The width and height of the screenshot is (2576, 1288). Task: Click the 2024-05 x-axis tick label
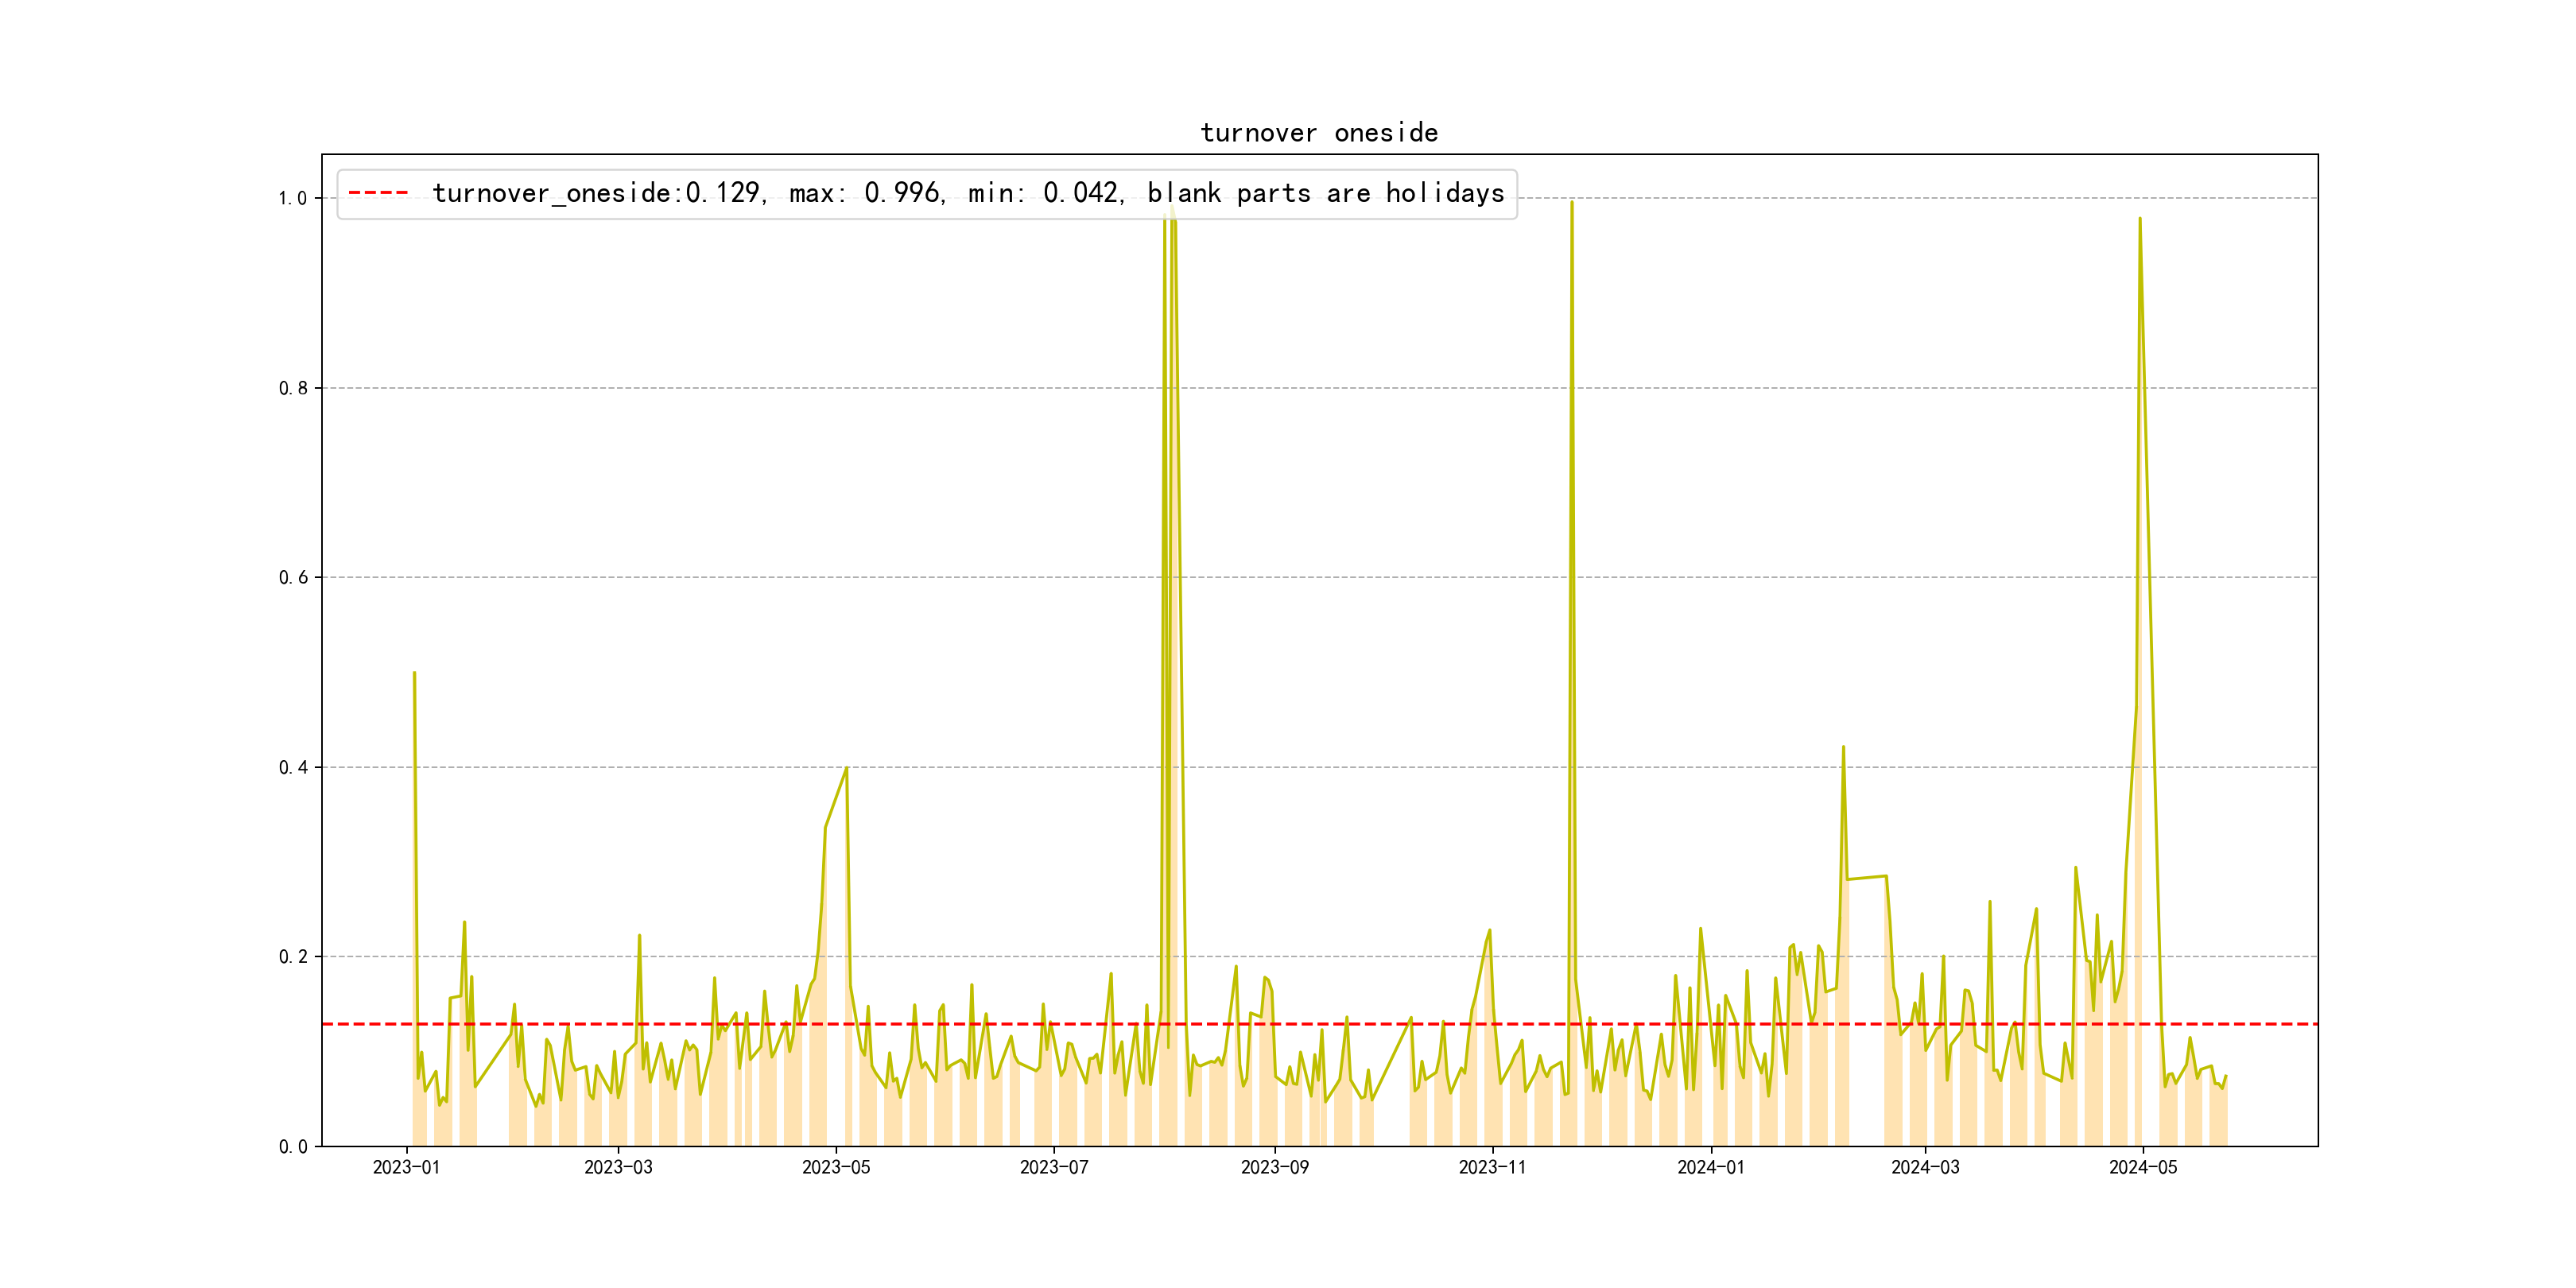pyautogui.click(x=2143, y=1167)
